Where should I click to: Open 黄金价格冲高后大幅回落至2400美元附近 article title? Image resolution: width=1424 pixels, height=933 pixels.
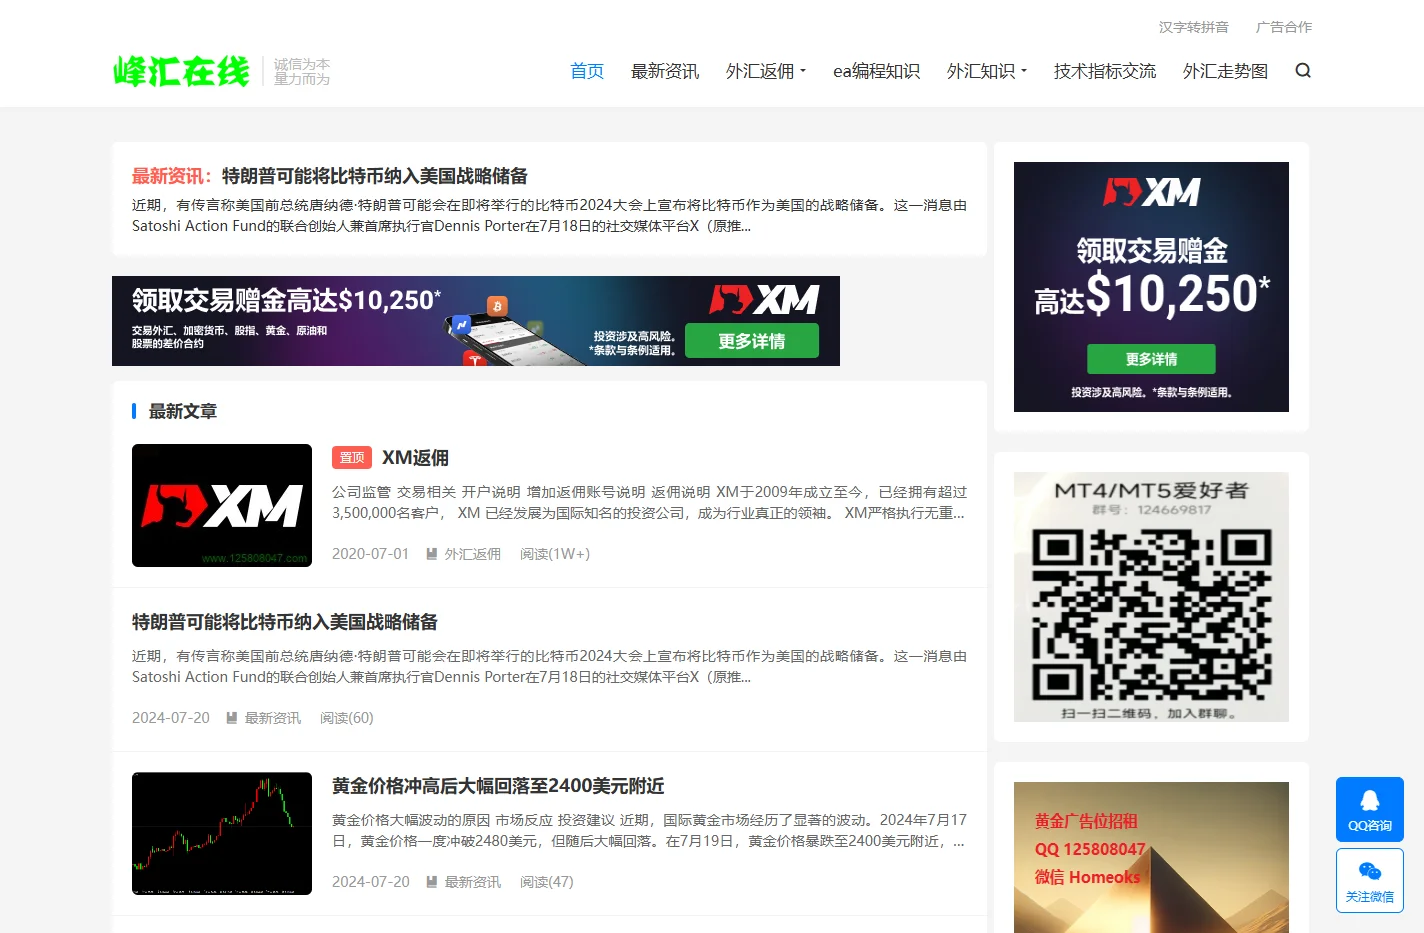click(x=498, y=786)
